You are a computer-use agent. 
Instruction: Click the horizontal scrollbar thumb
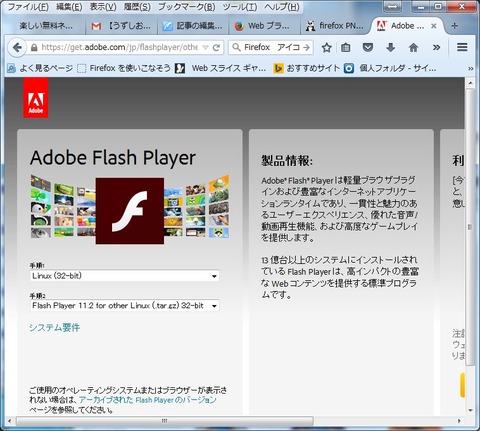(165, 421)
